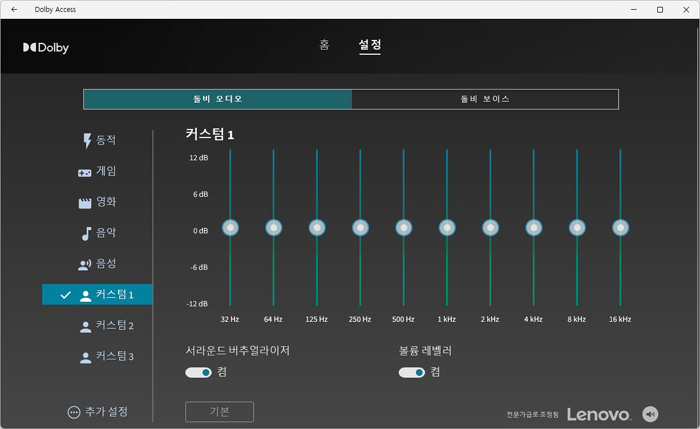The image size is (700, 429).
Task: Click the -6 dB scale label
Action: [199, 267]
